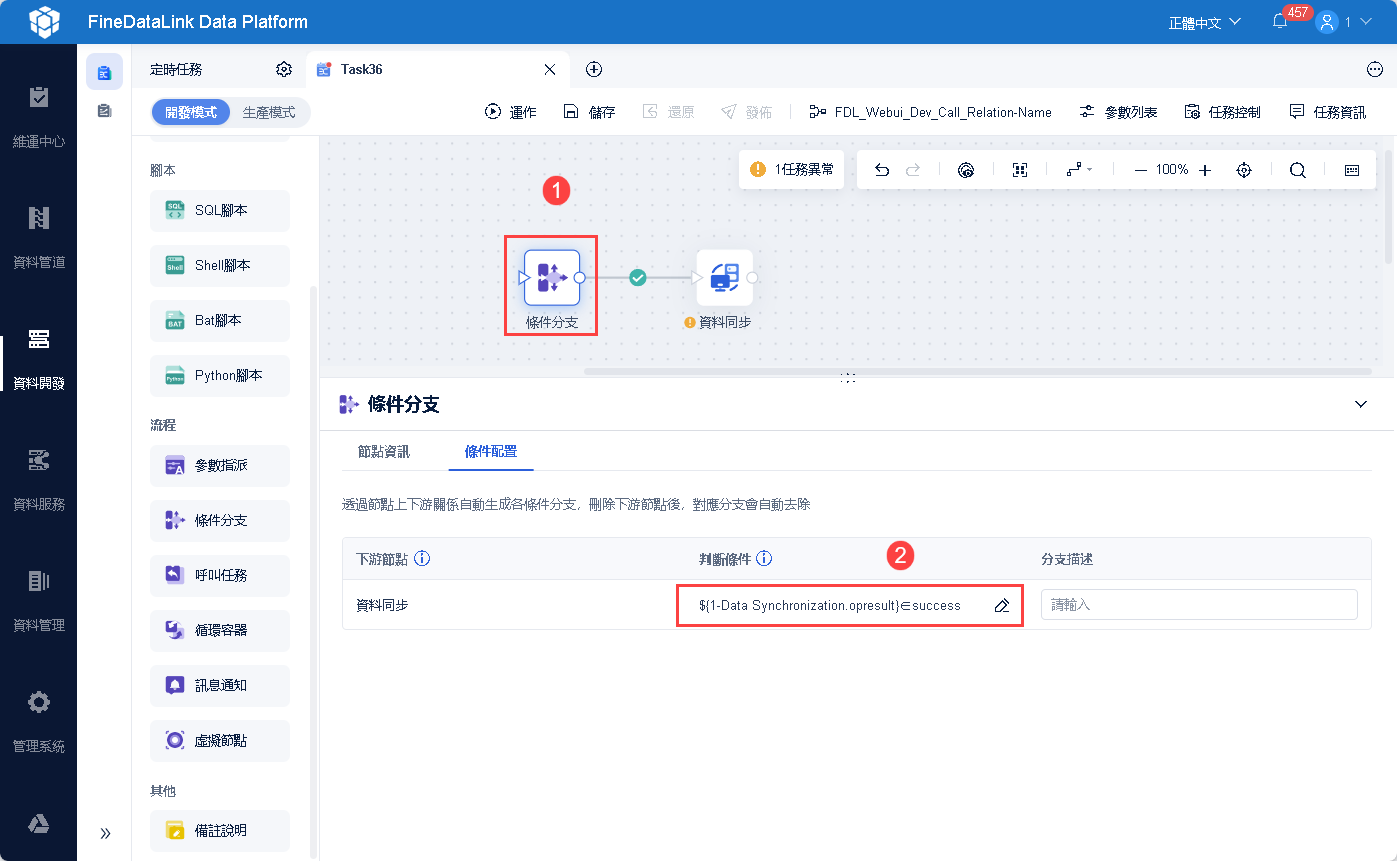Image resolution: width=1397 pixels, height=861 pixels.
Task: Select the 資料同步 node on the canvas
Action: [725, 278]
